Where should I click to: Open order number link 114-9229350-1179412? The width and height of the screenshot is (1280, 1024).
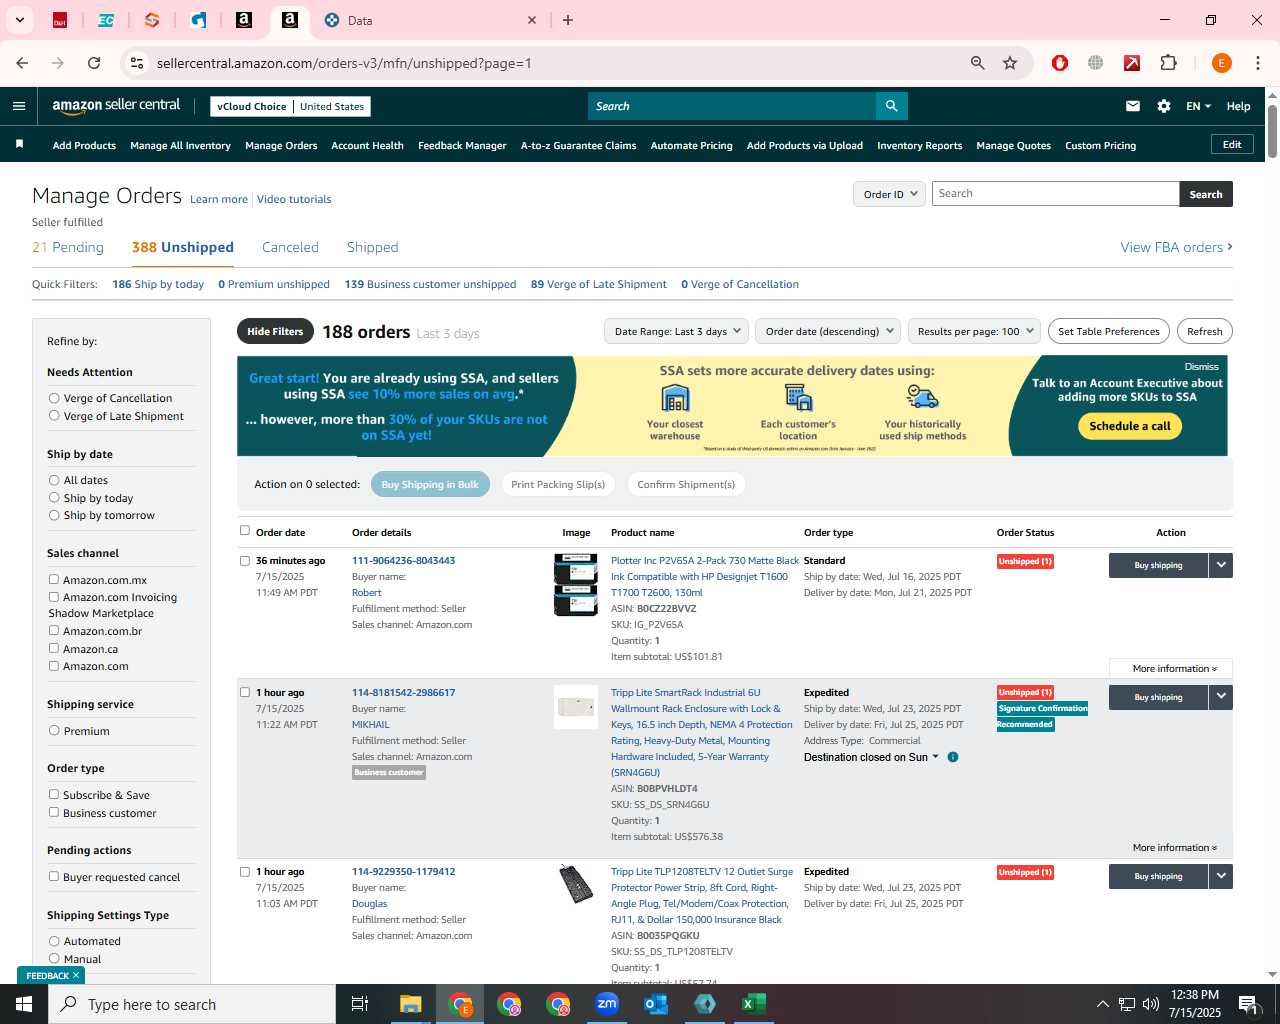[403, 871]
